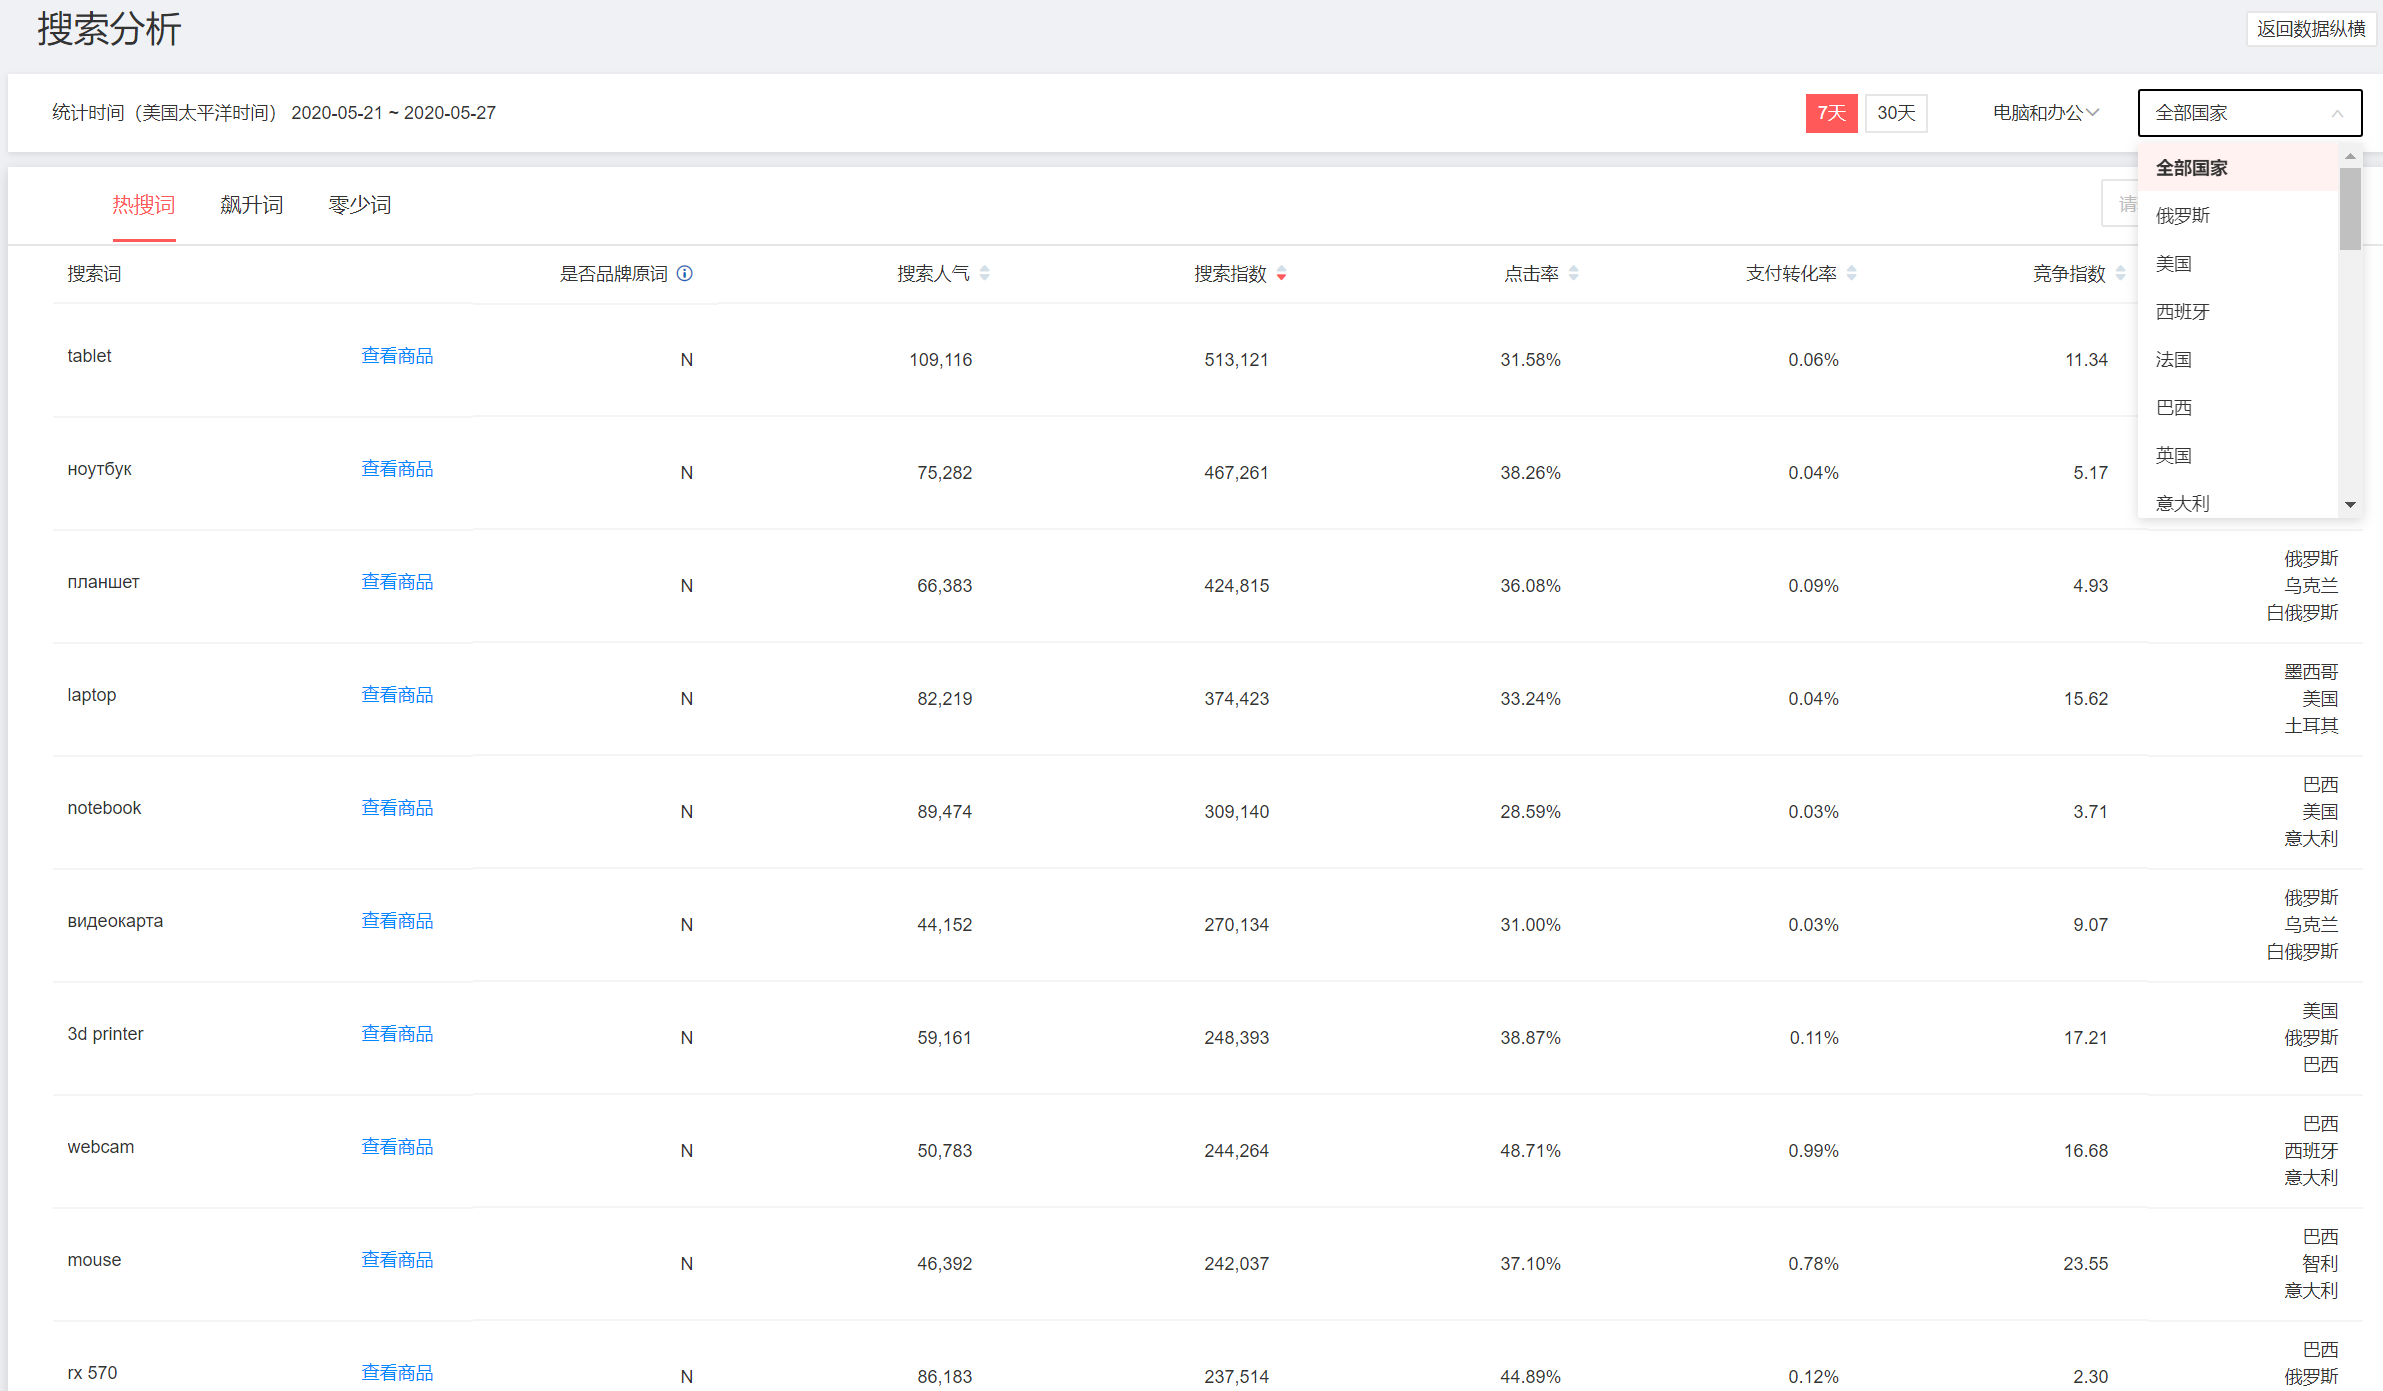2383x1391 pixels.
Task: Sort by 搜索指数 column arrows
Action: tap(1282, 273)
